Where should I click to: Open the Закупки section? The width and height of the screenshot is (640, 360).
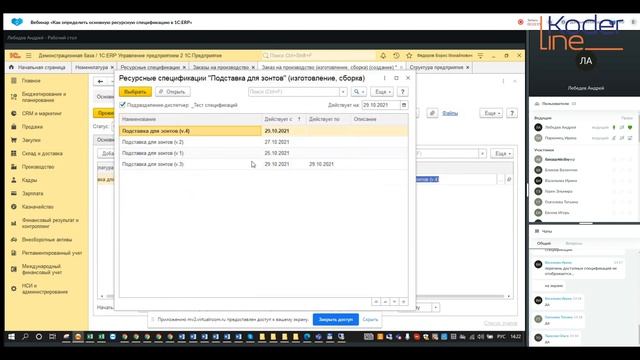(x=31, y=140)
